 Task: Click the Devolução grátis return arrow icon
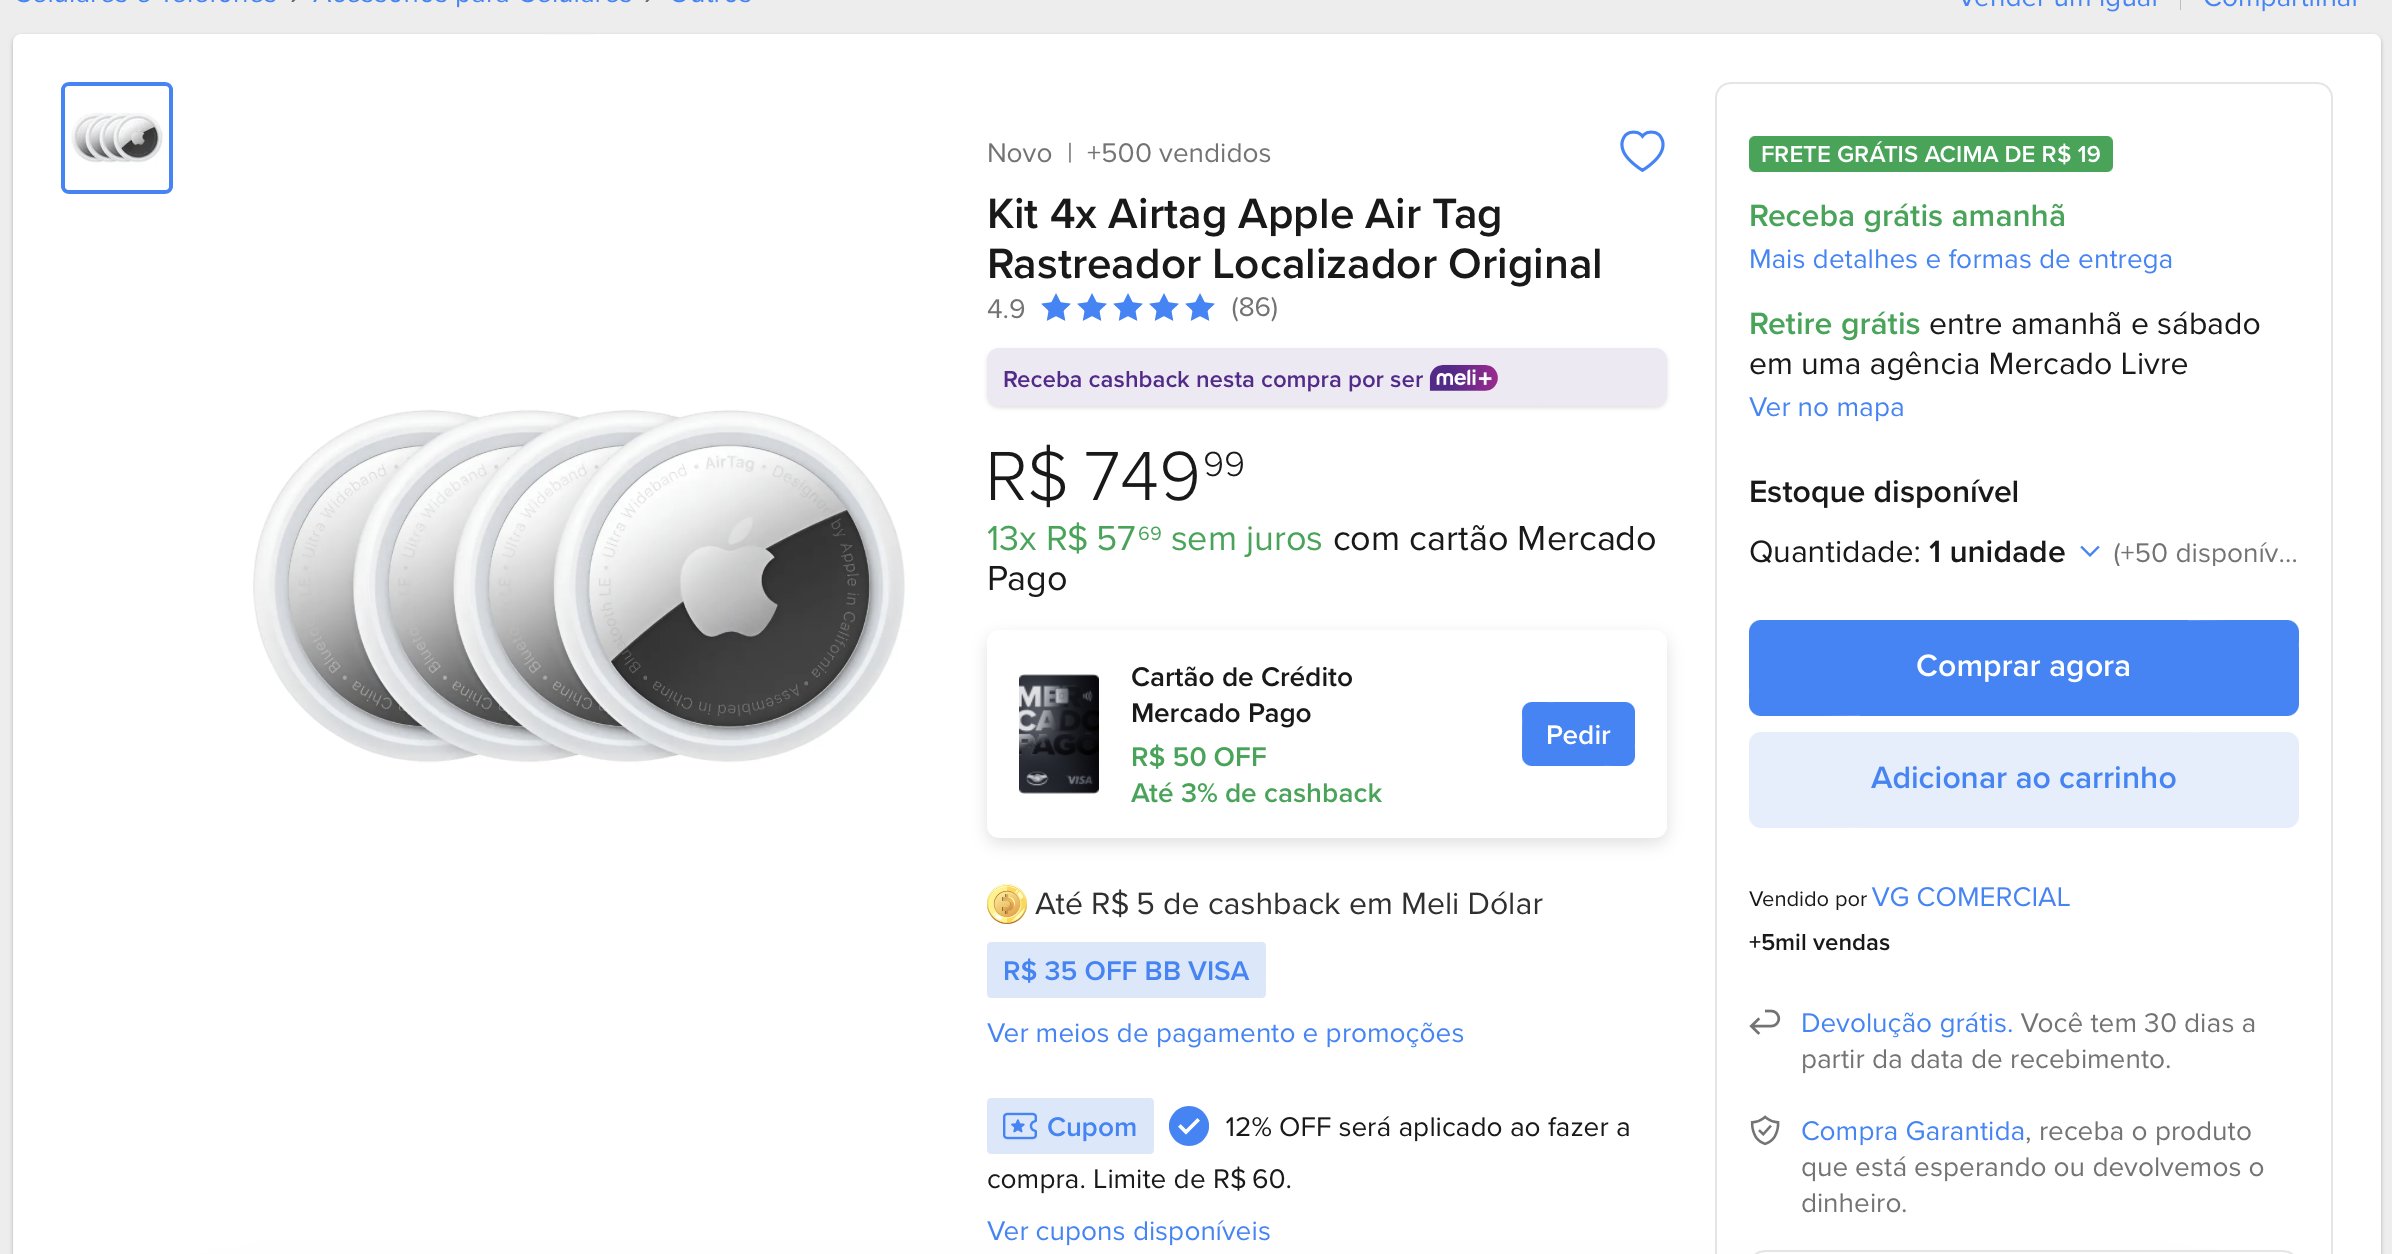(x=1765, y=1023)
